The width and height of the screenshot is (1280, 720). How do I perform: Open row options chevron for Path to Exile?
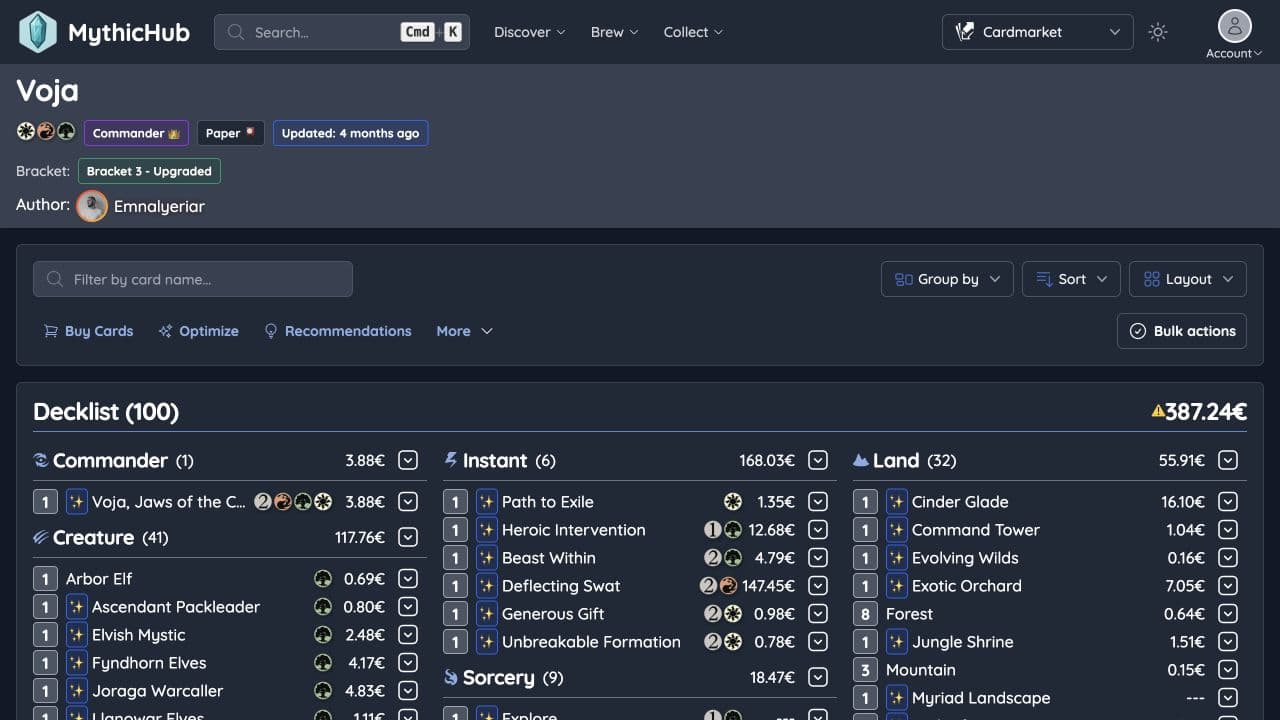tap(818, 502)
